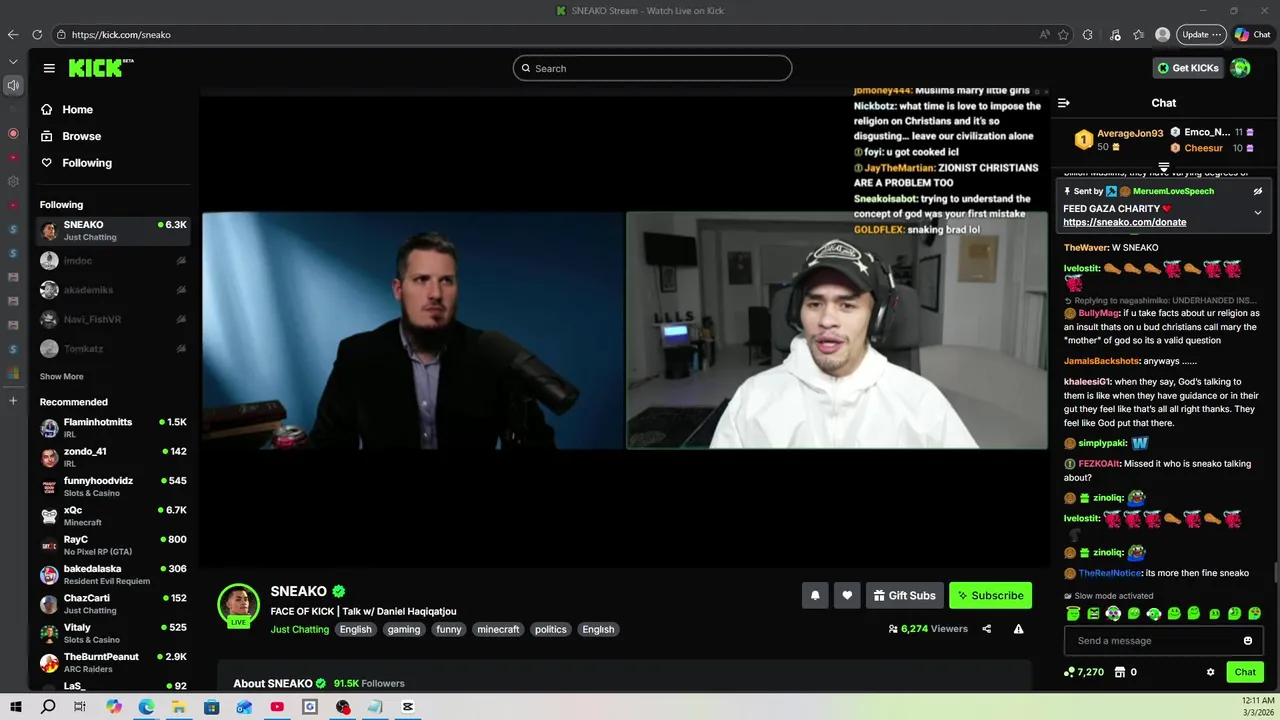Click the browser address bar URL

point(121,34)
